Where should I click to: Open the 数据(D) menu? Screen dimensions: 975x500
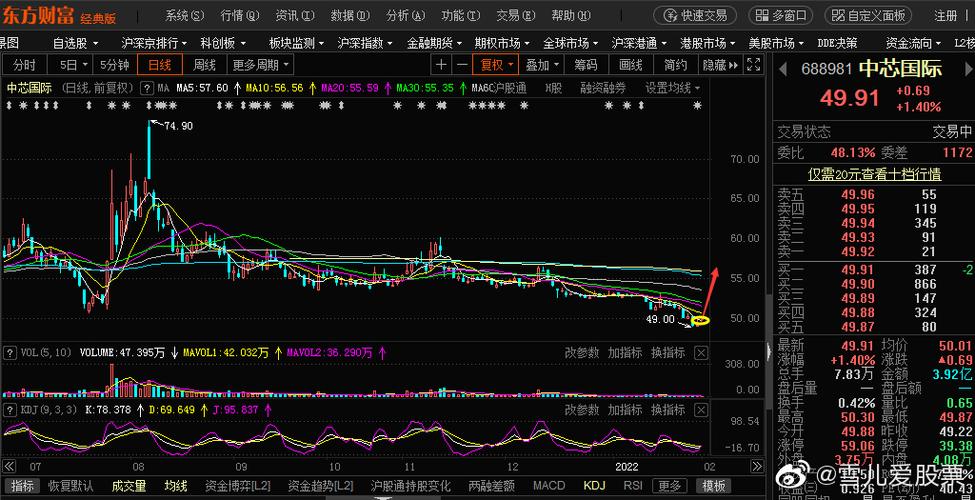tap(351, 15)
